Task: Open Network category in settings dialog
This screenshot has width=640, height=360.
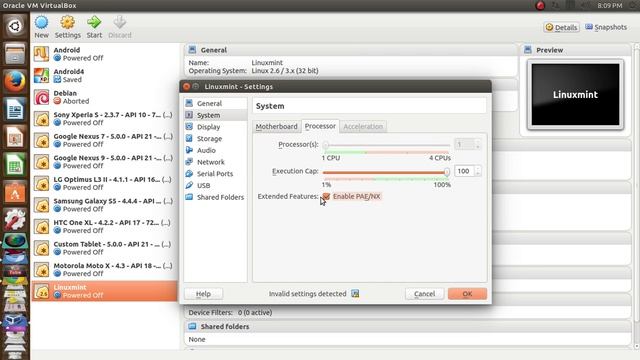Action: [x=215, y=162]
